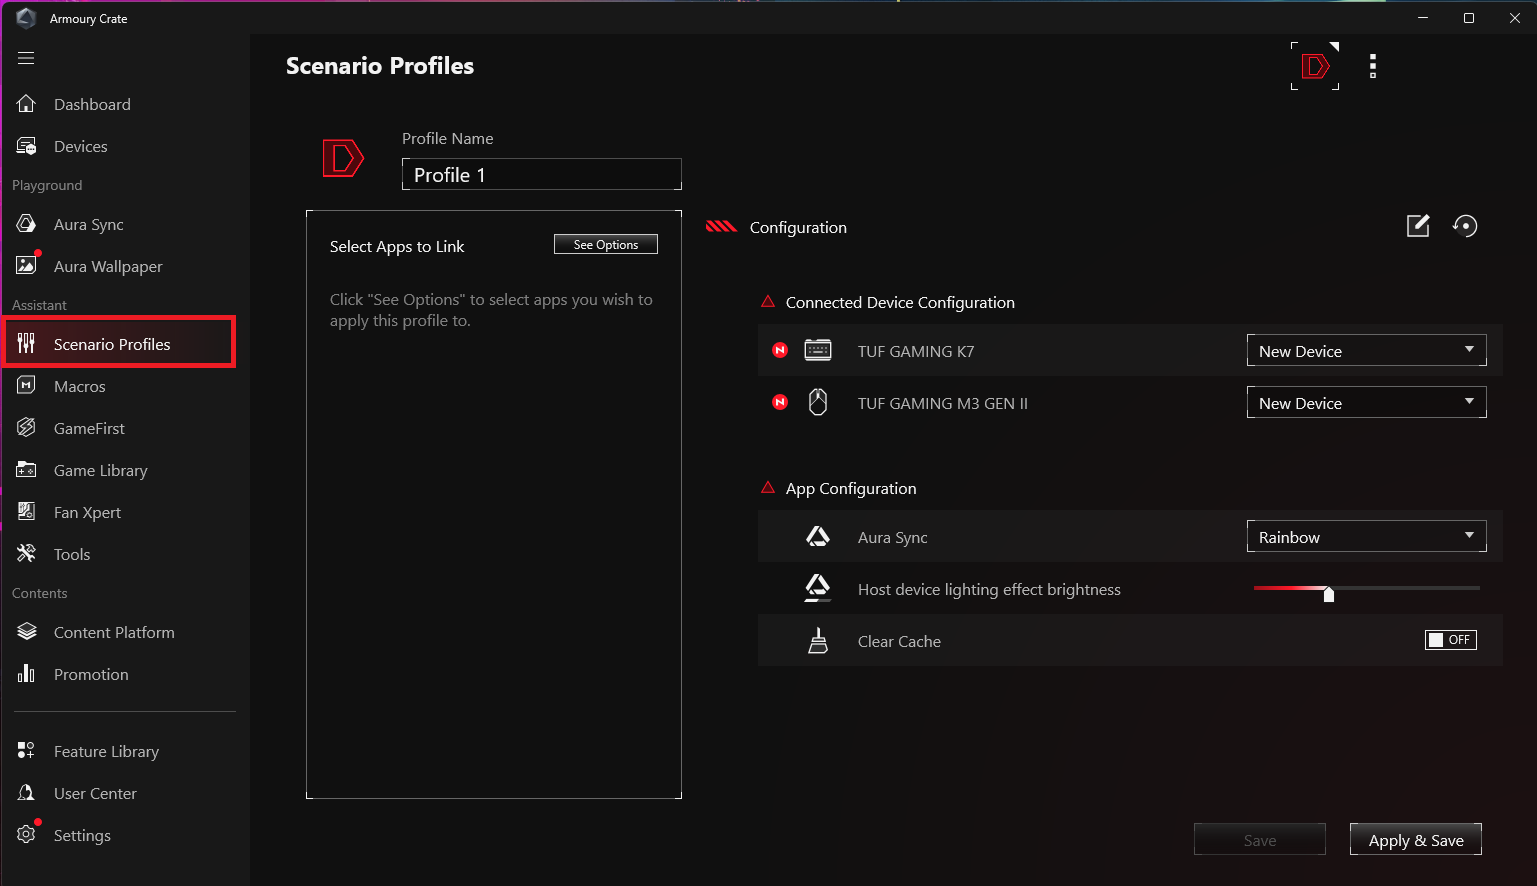Click the TUF GAMING K7 keyboard icon

point(818,350)
